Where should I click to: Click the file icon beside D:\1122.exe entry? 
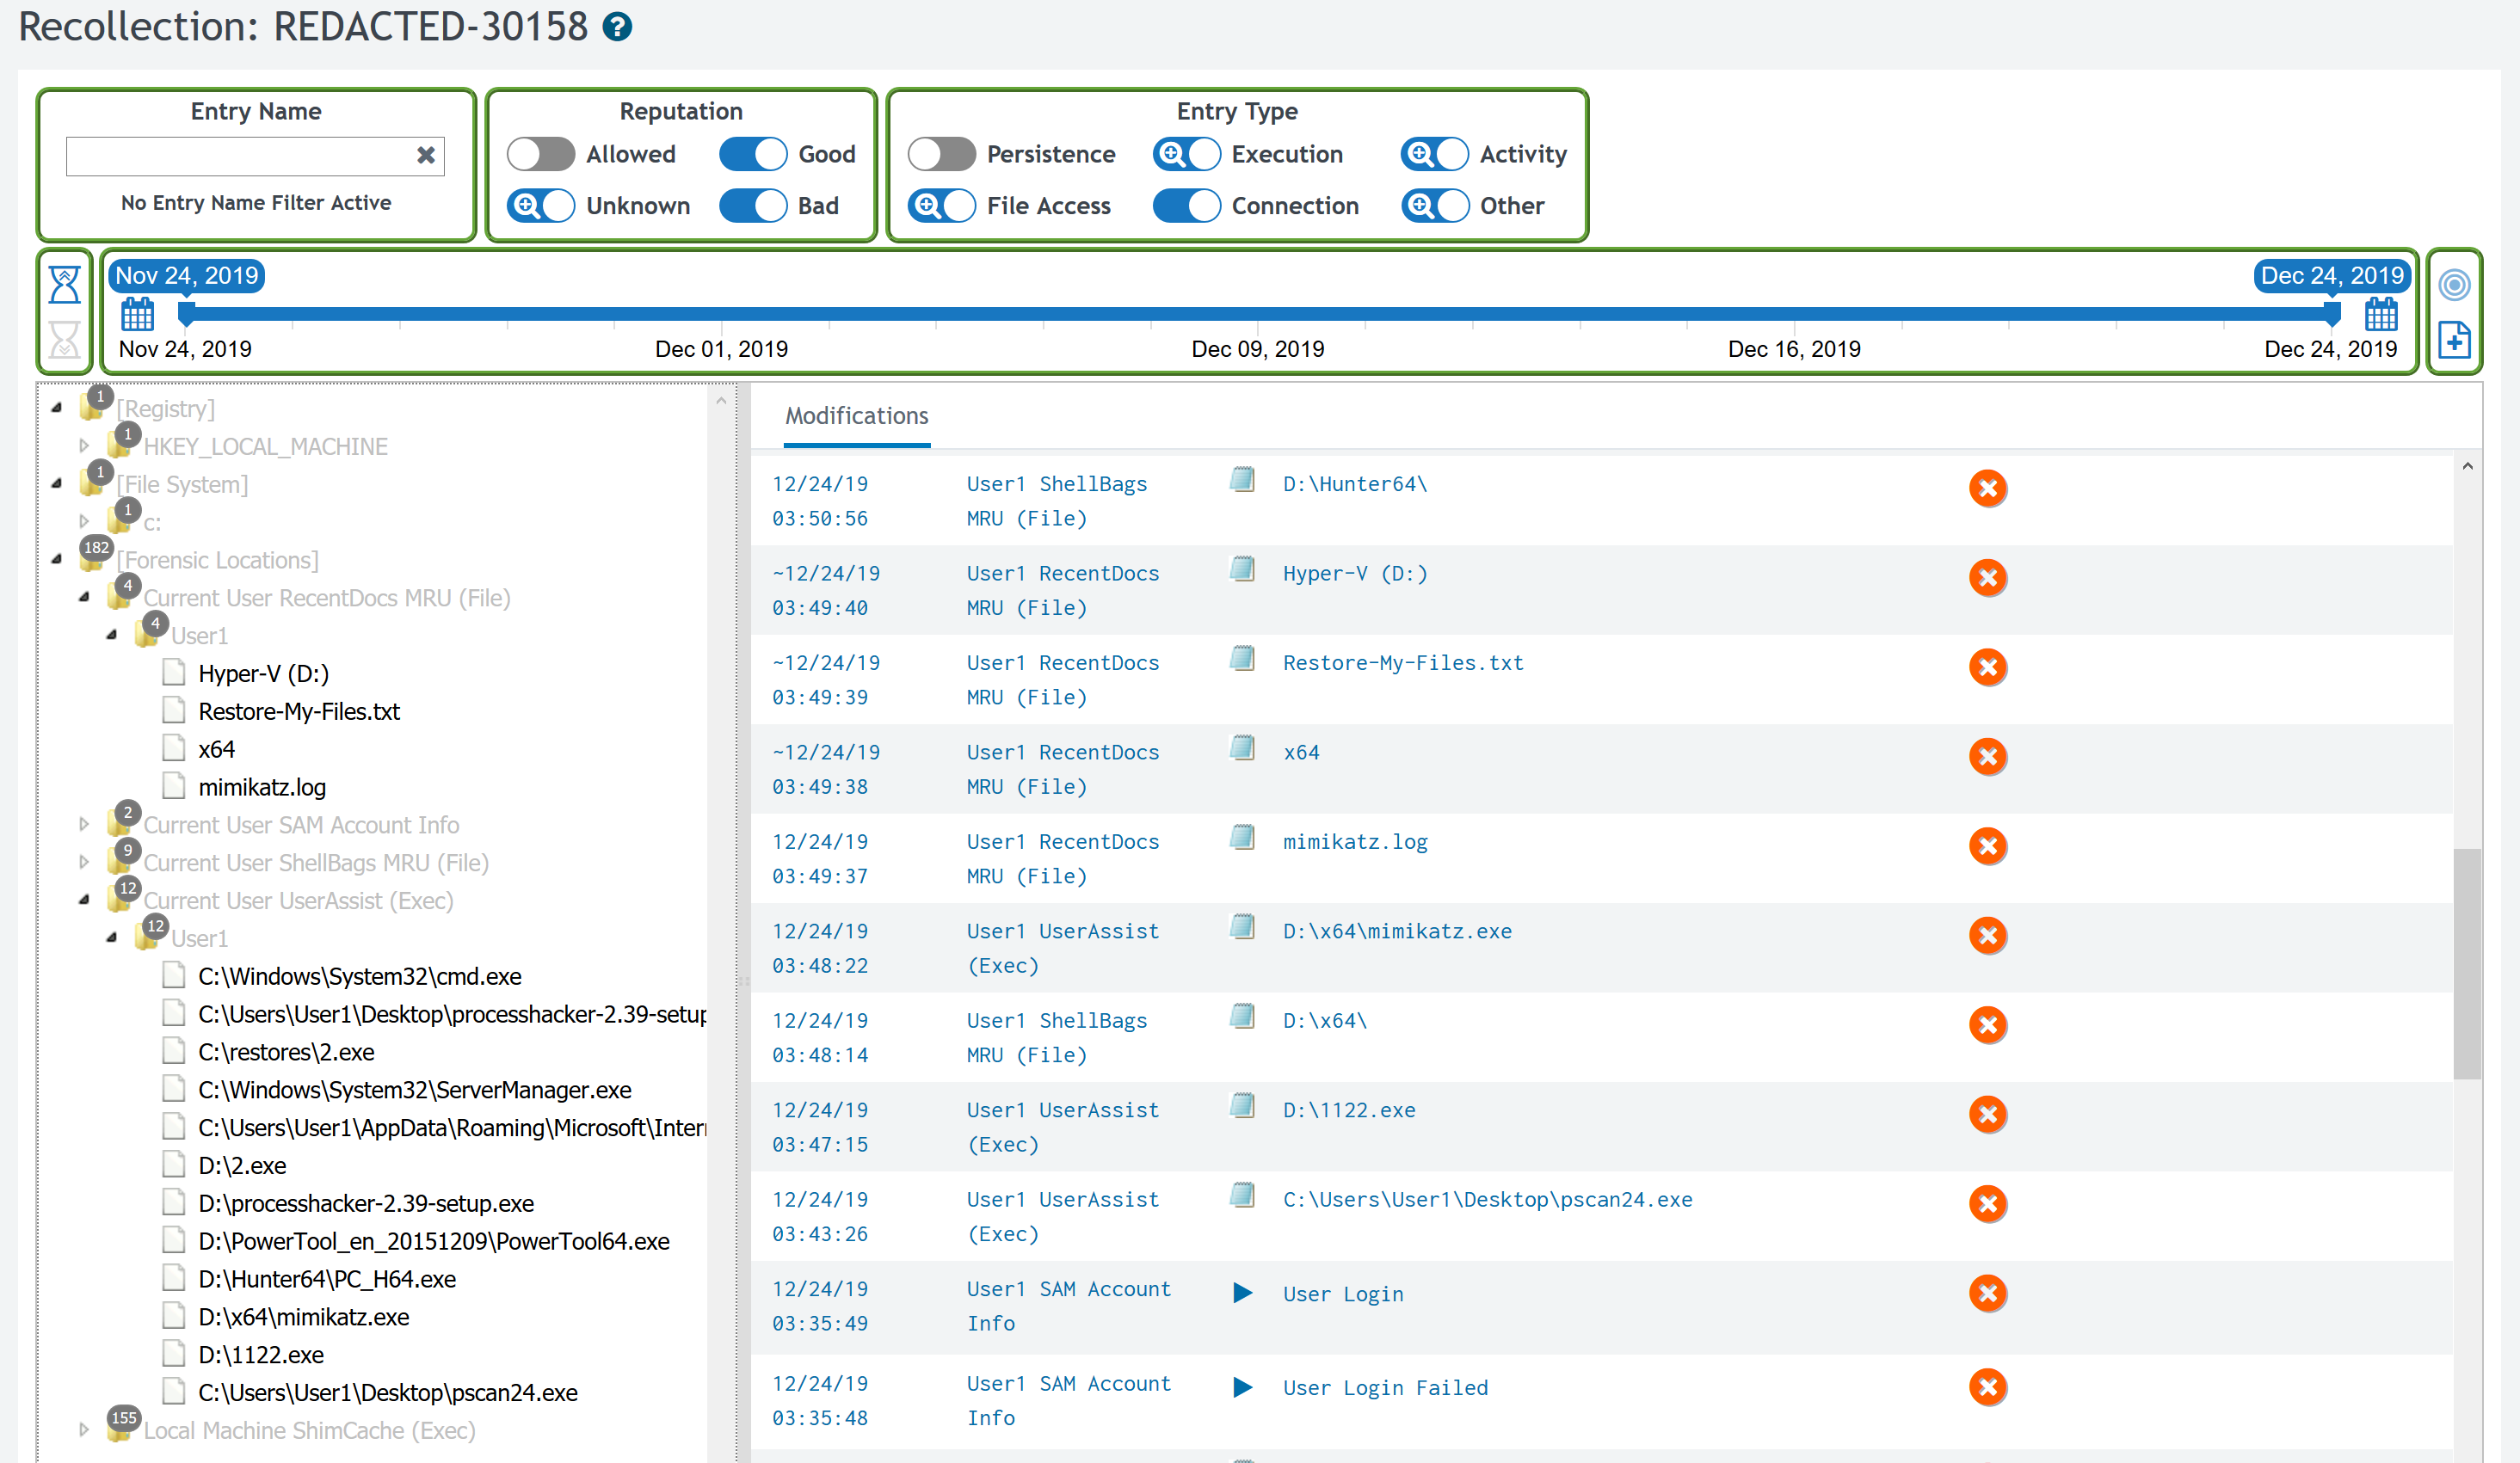point(1242,1106)
